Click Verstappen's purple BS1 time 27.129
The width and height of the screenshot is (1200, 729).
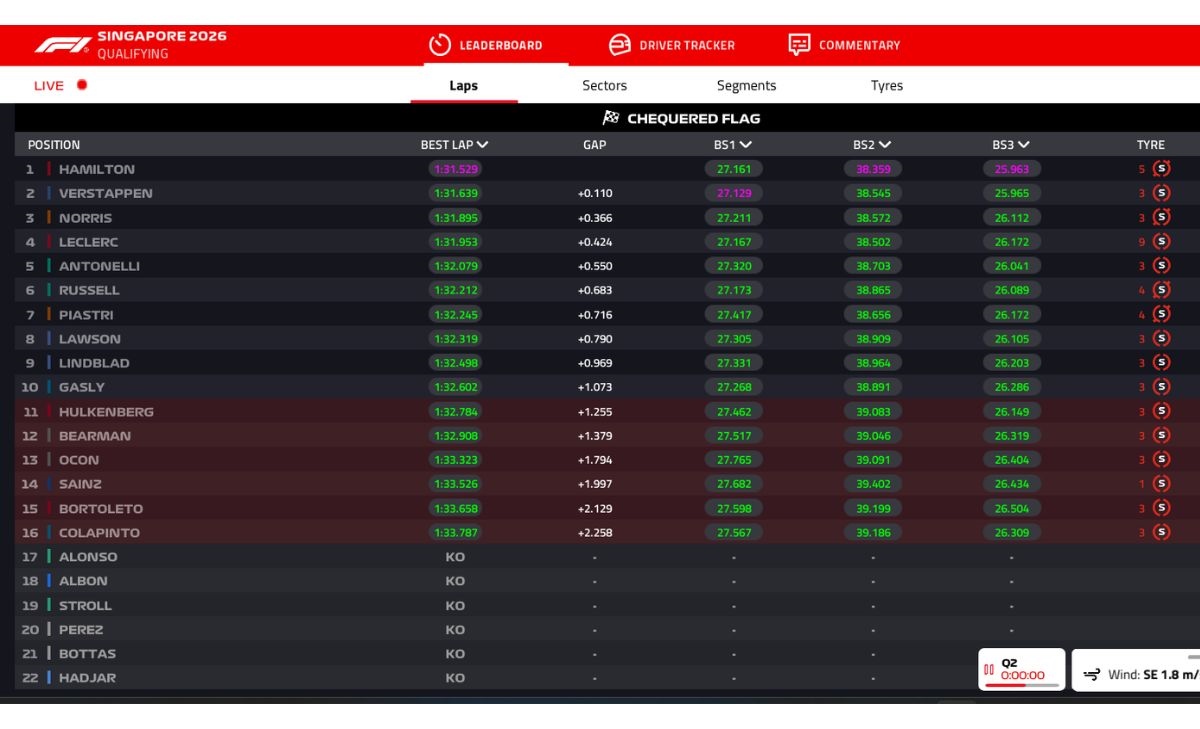[734, 194]
